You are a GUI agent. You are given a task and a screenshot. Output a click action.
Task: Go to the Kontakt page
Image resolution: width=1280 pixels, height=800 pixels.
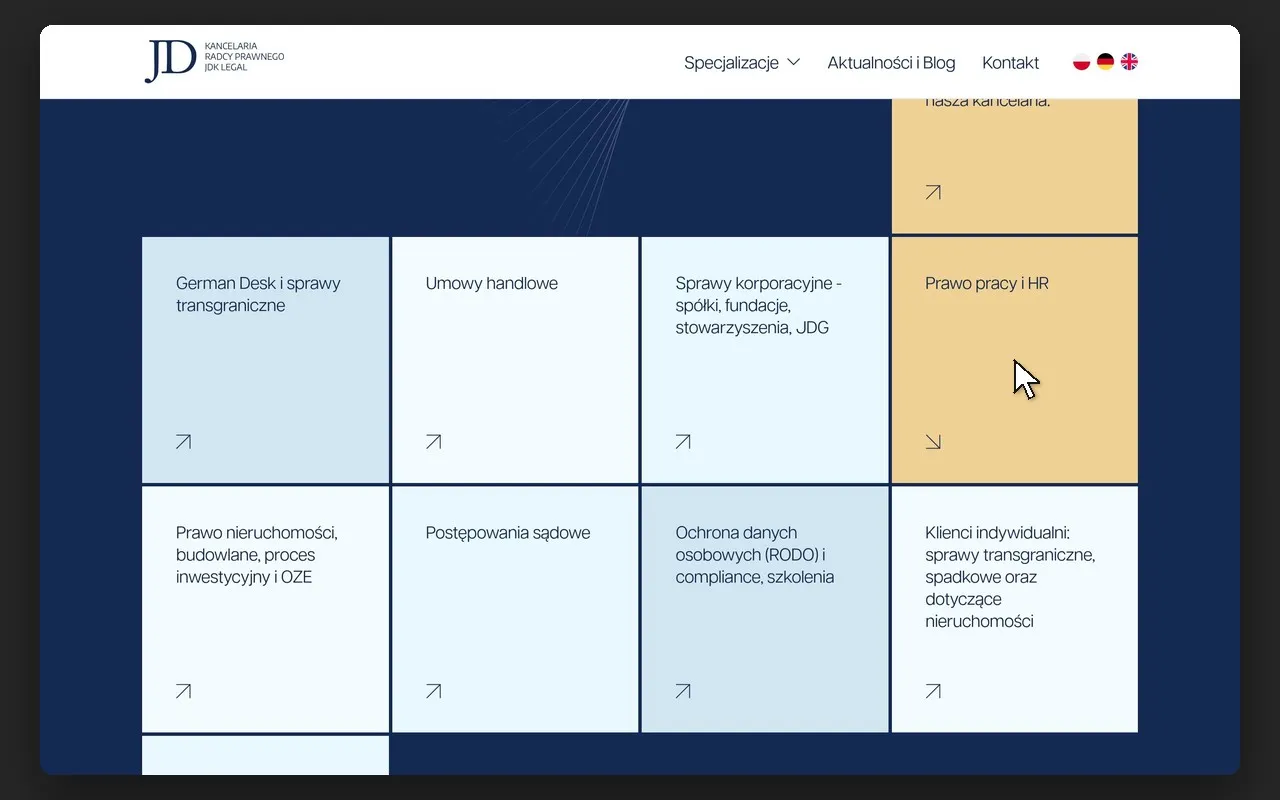point(1010,62)
